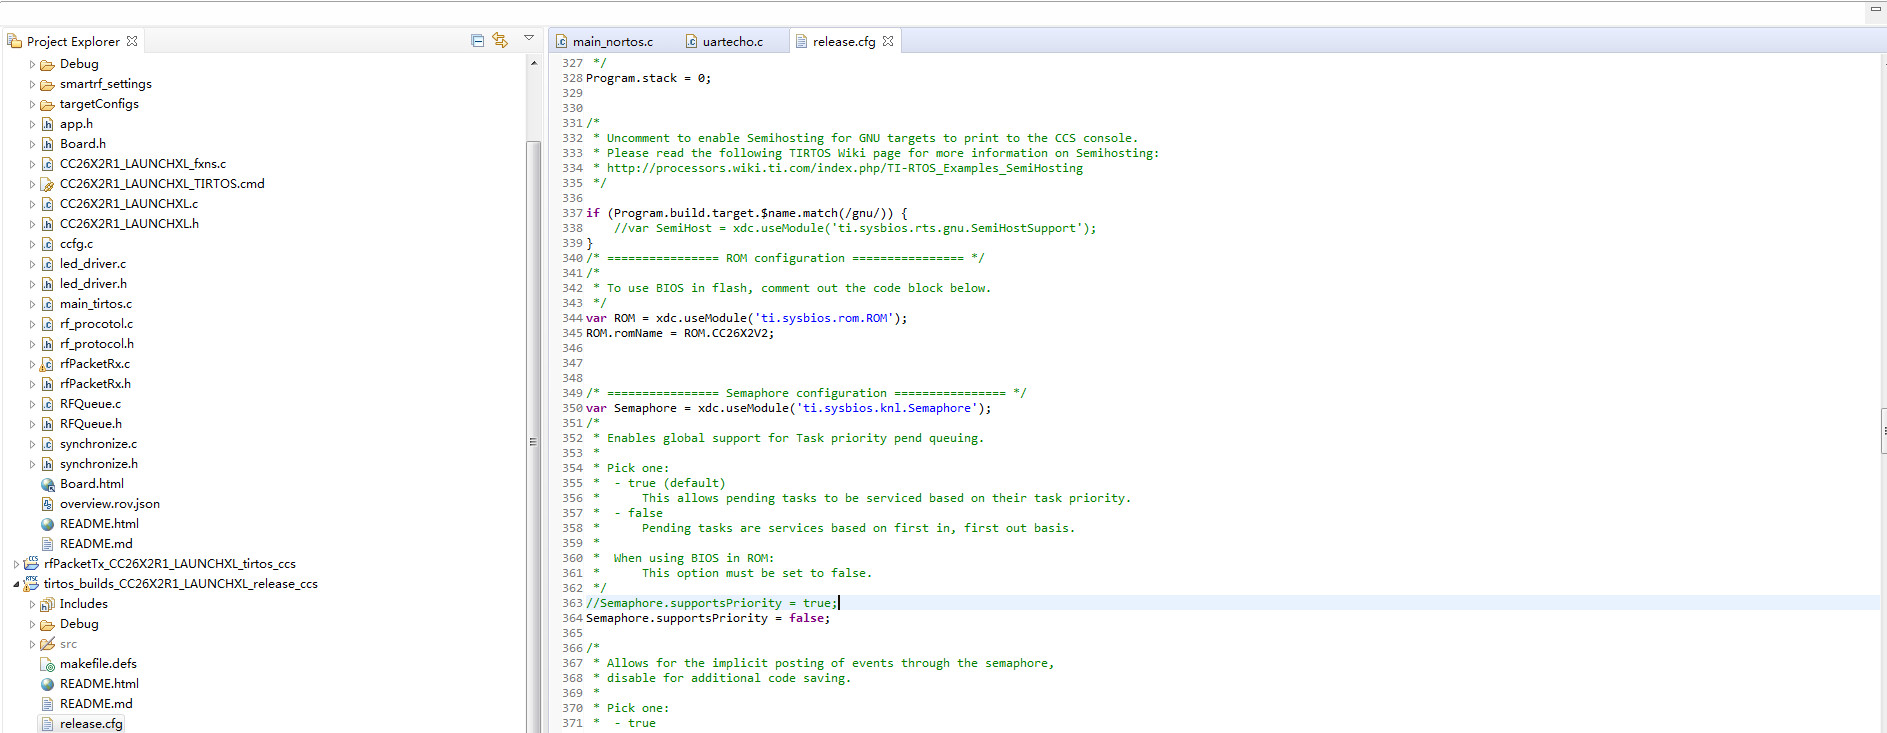Click the src folder icon
Screen dimensions: 1887x733
[47, 644]
